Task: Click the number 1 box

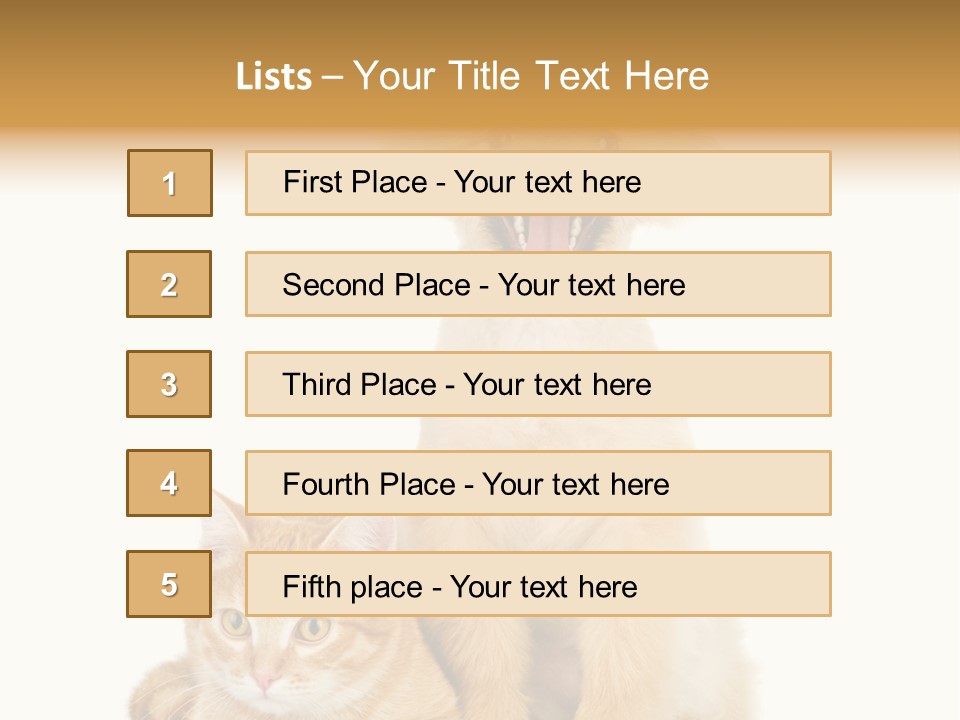Action: click(x=170, y=183)
